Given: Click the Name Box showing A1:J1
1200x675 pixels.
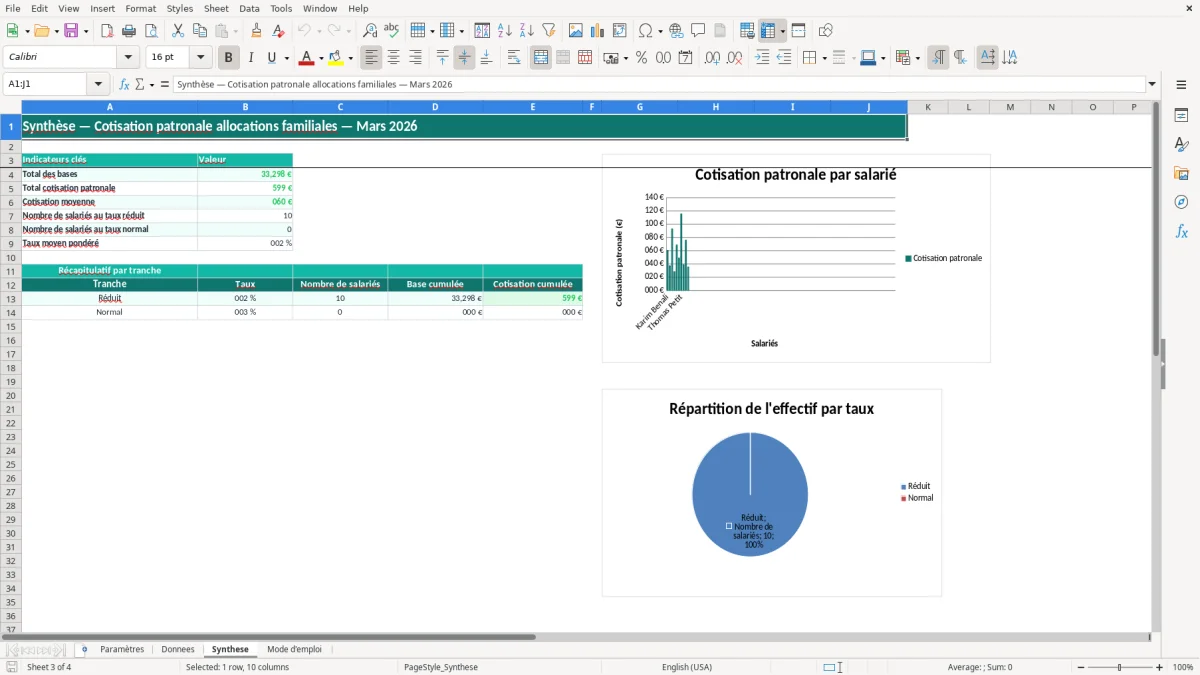Looking at the screenshot, I should click(47, 85).
